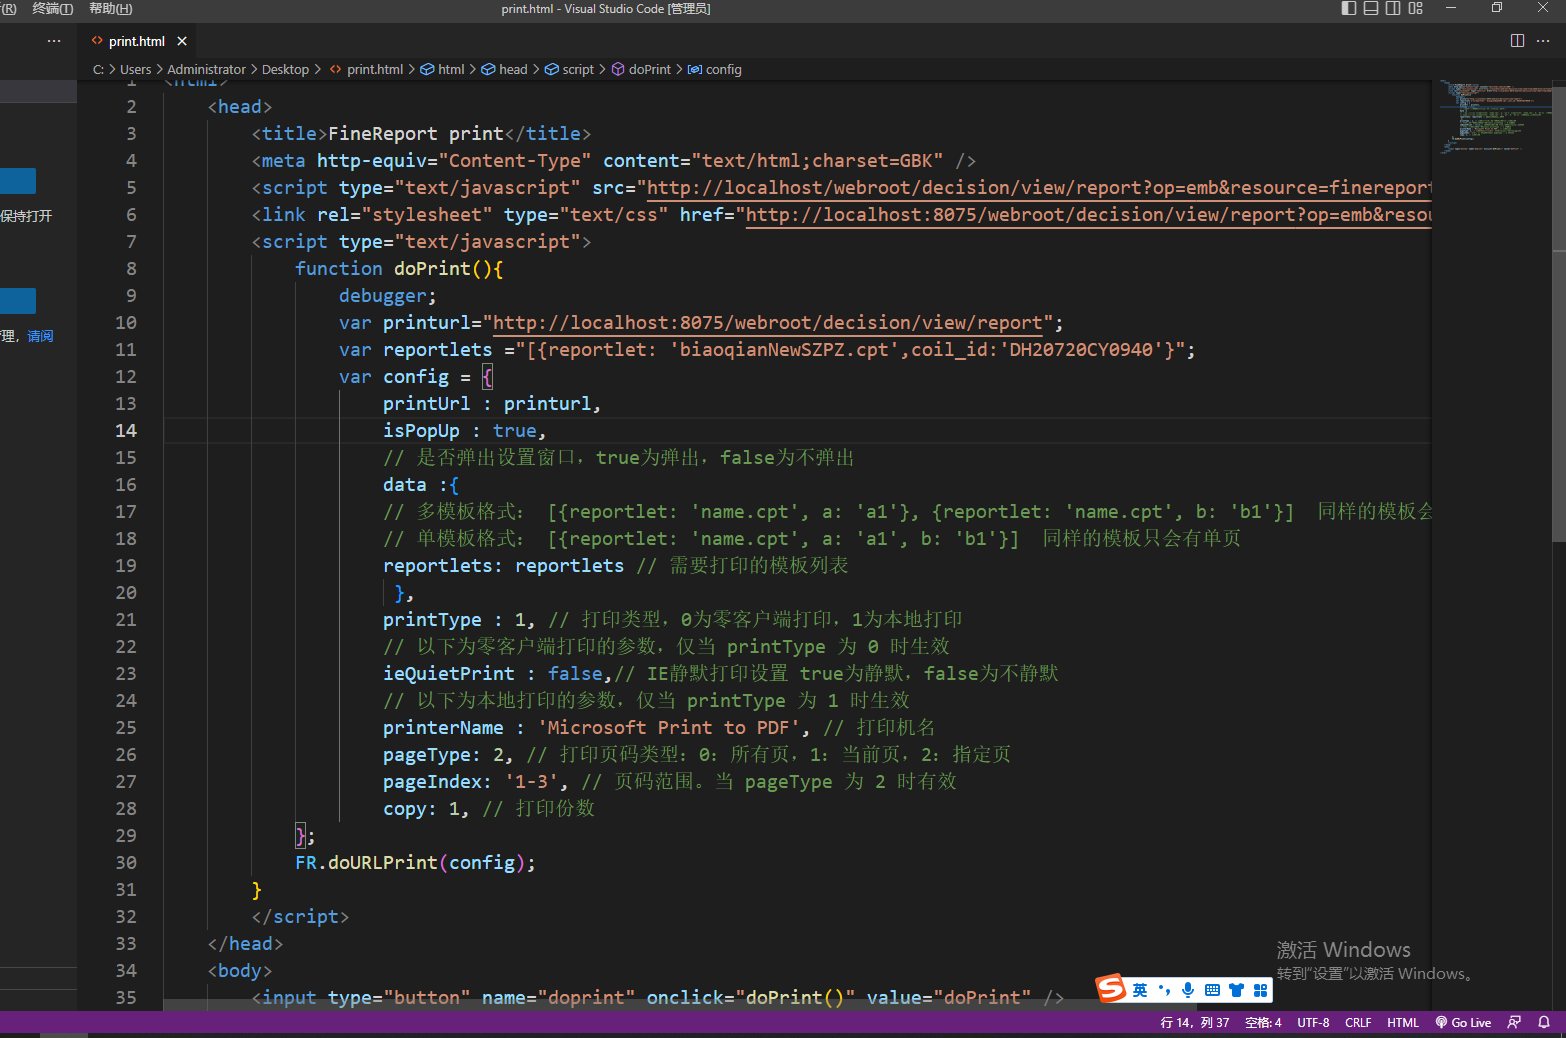Click the blue button above 保持打开
1566x1038 pixels.
click(18, 181)
